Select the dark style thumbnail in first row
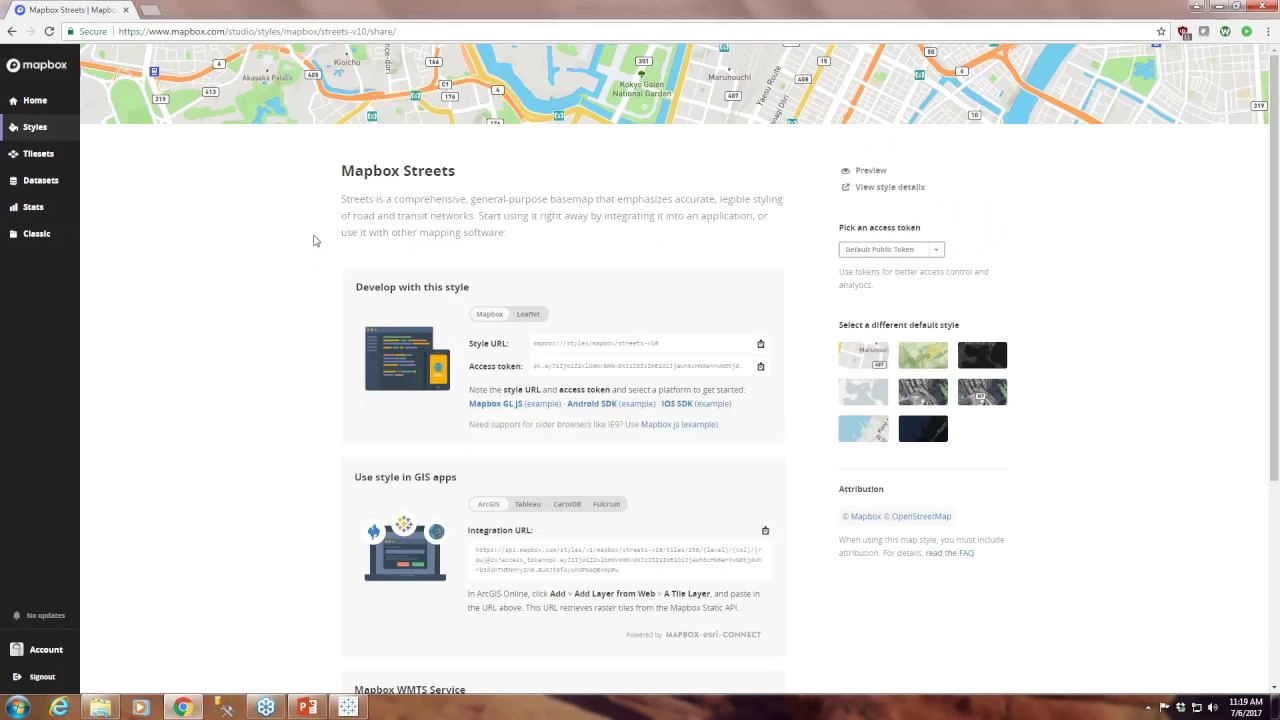Screen dimensions: 1280x720 coord(982,355)
